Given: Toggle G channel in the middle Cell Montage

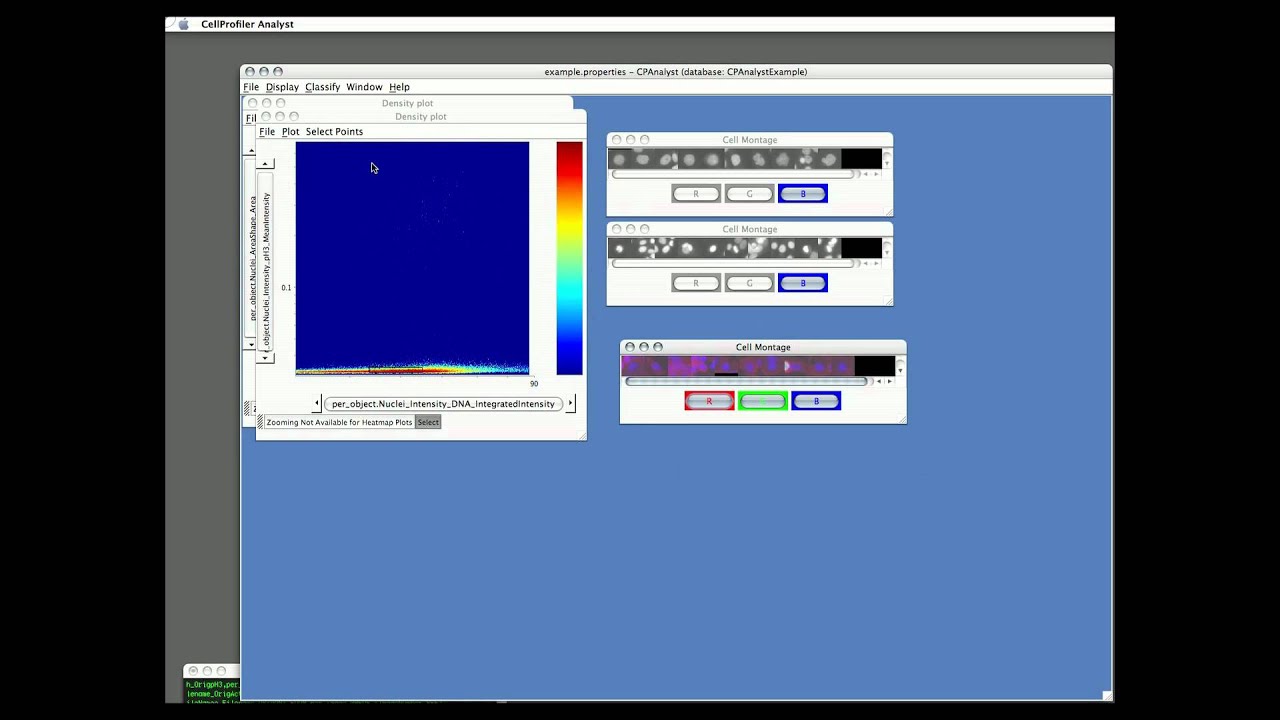Looking at the screenshot, I should click(x=749, y=283).
